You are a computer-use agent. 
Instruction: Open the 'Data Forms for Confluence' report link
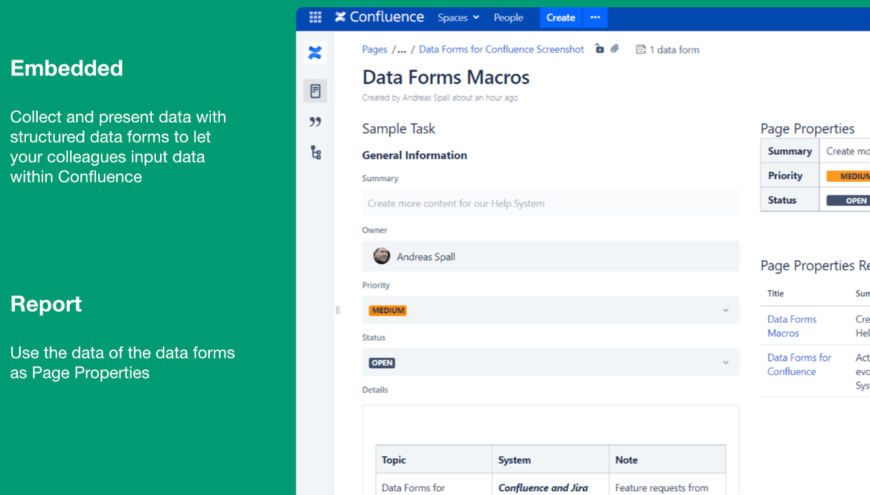[799, 364]
